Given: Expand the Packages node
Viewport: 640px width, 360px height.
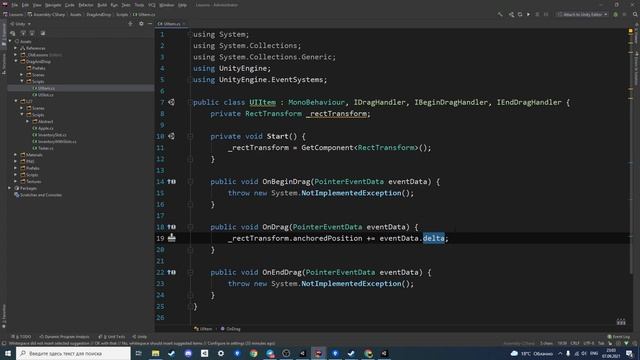Looking at the screenshot, I should point(10,188).
